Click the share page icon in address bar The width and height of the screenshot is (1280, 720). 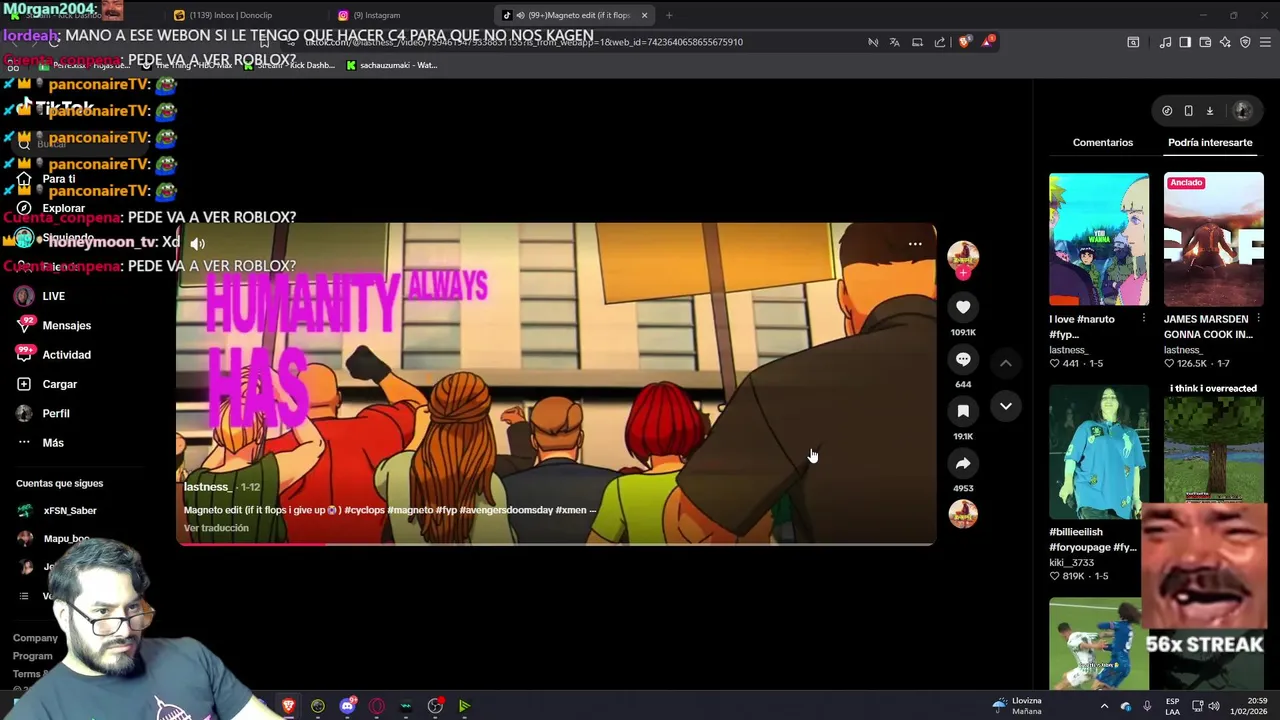coord(940,42)
